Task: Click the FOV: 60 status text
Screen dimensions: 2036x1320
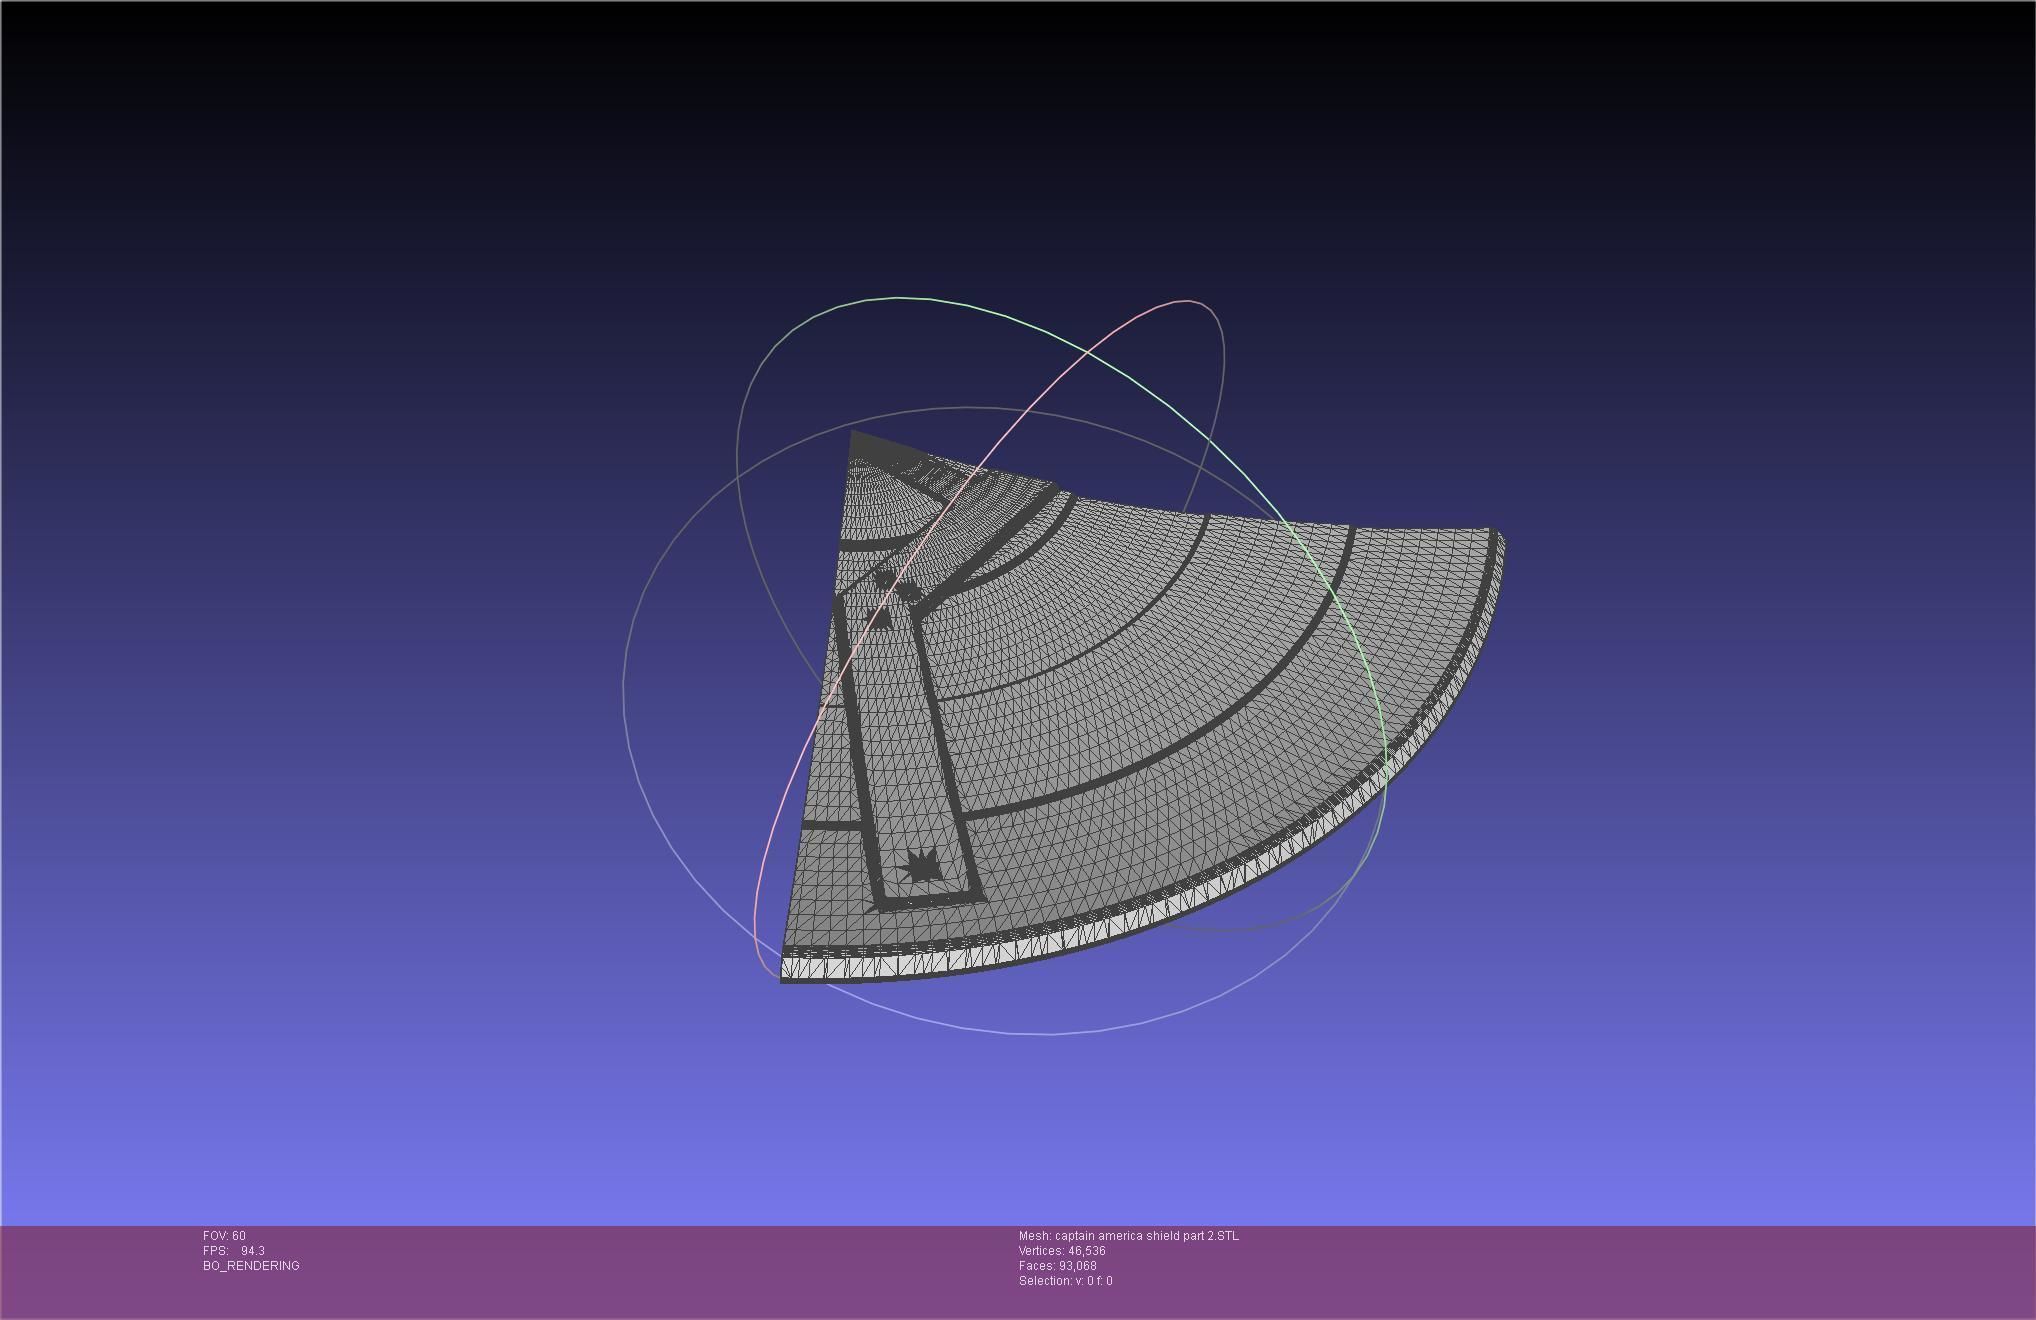Action: (x=224, y=1236)
